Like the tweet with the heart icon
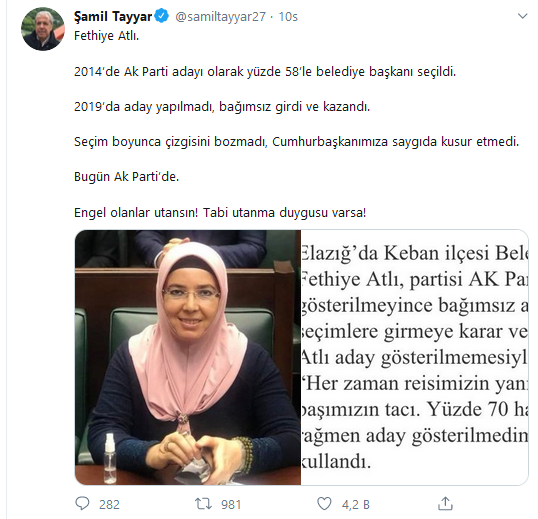This screenshot has height=519, width=538. 324,504
